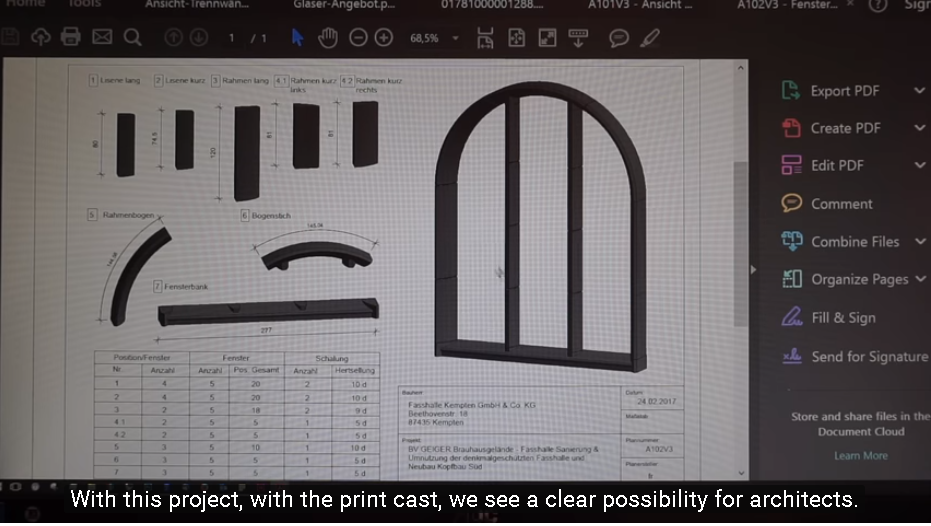Screen dimensions: 931x526
Task: Select the highlighter pen tool
Action: [650, 39]
